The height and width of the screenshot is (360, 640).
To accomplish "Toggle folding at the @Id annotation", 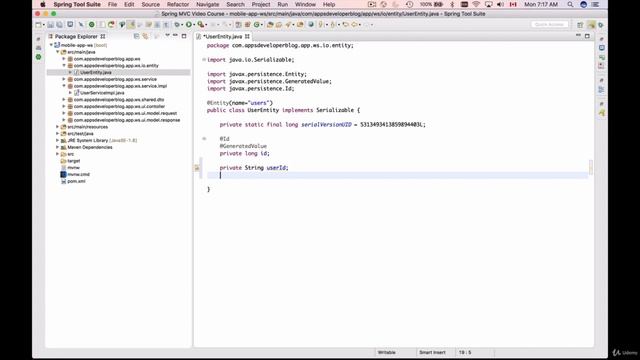I will coord(204,139).
